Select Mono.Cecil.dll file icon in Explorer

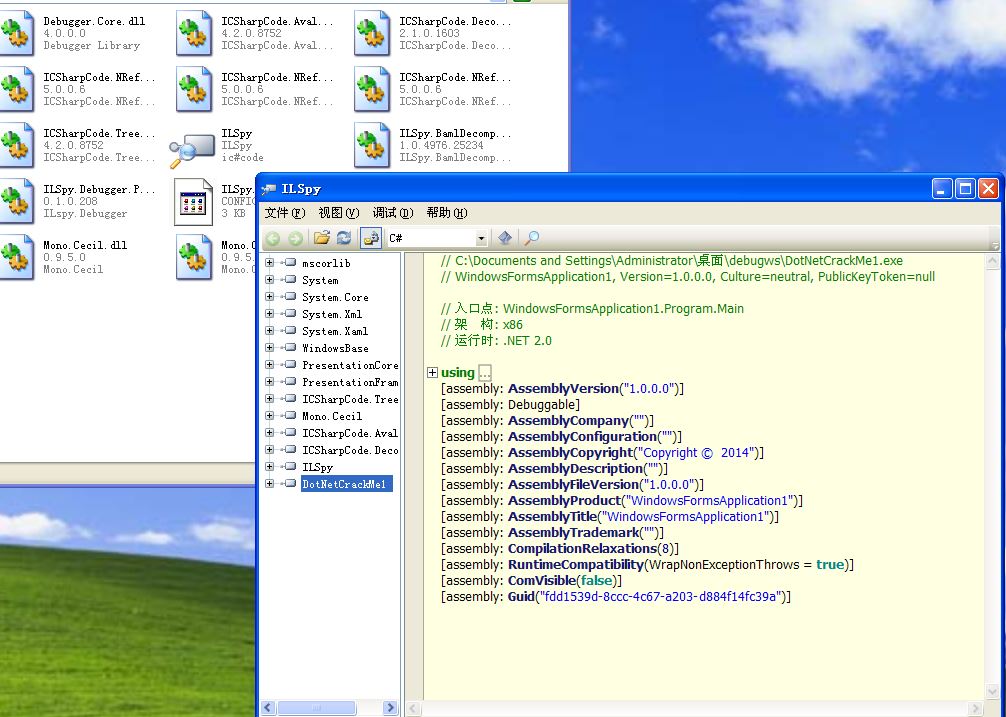(16, 257)
